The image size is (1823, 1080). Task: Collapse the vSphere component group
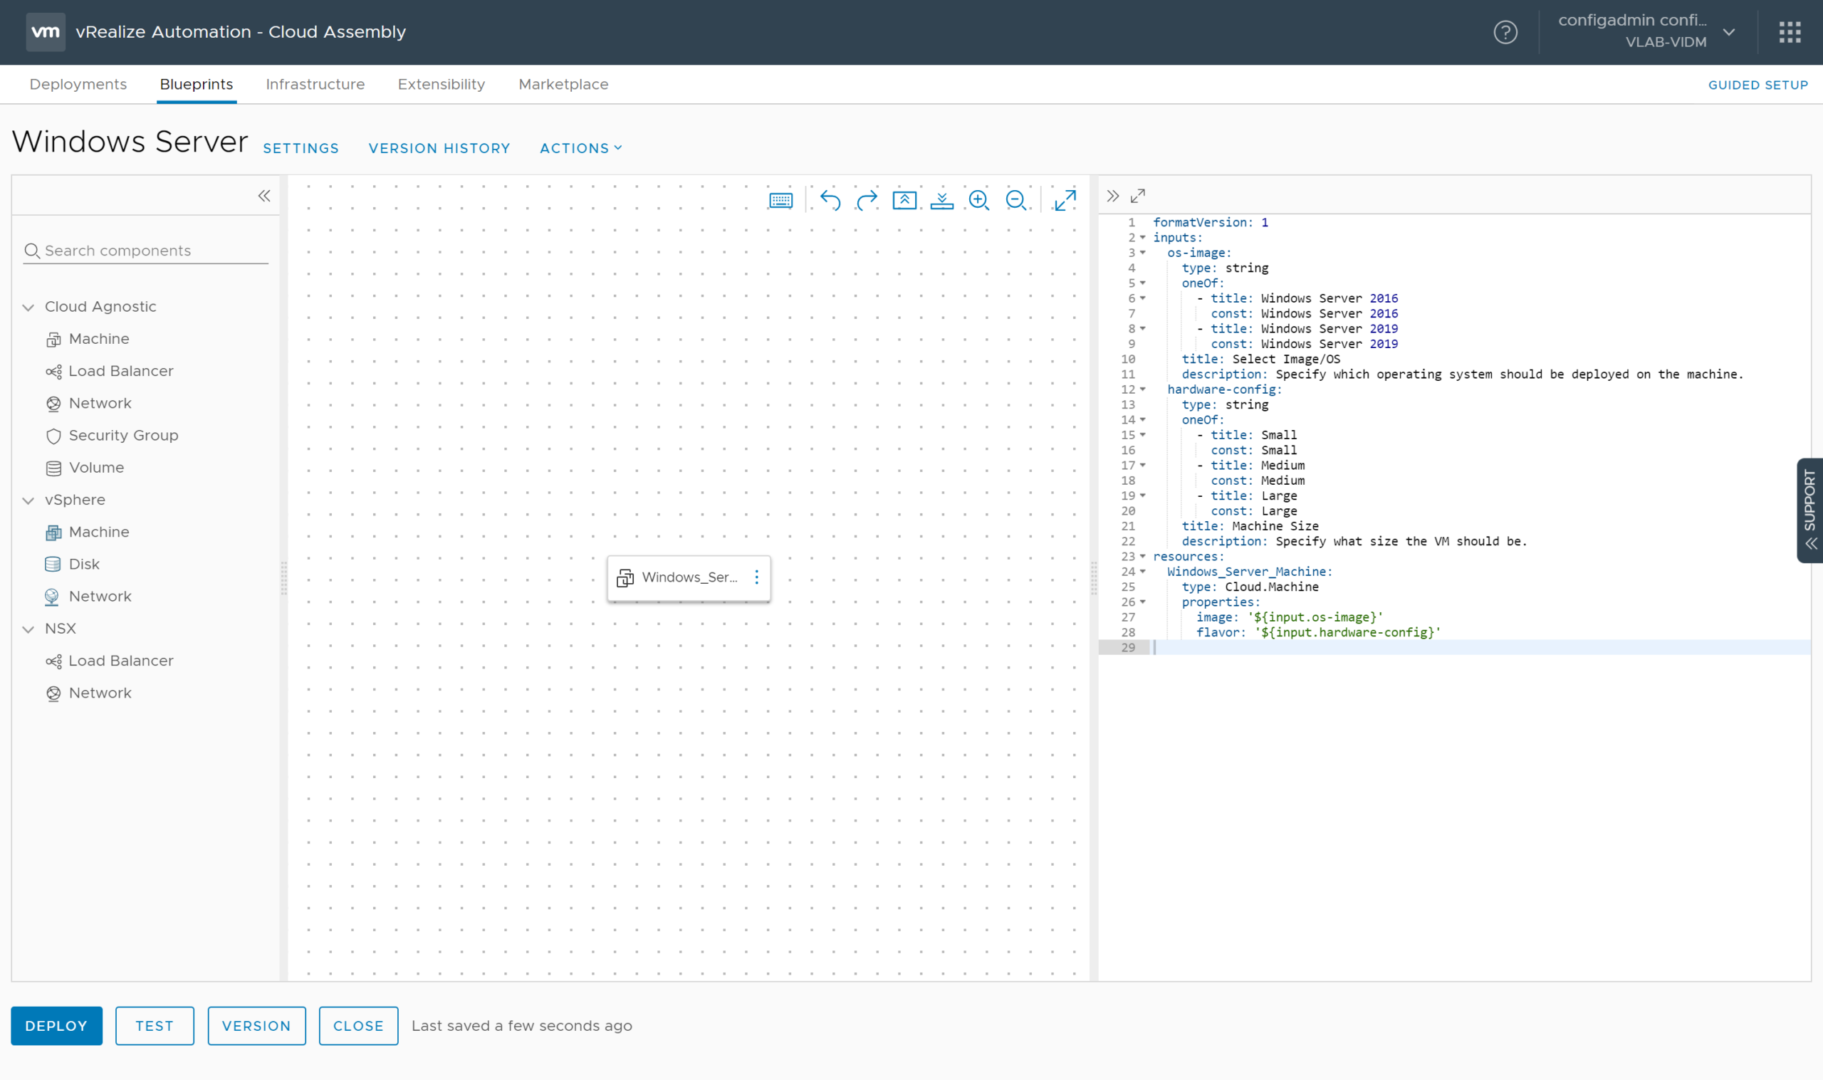29,500
